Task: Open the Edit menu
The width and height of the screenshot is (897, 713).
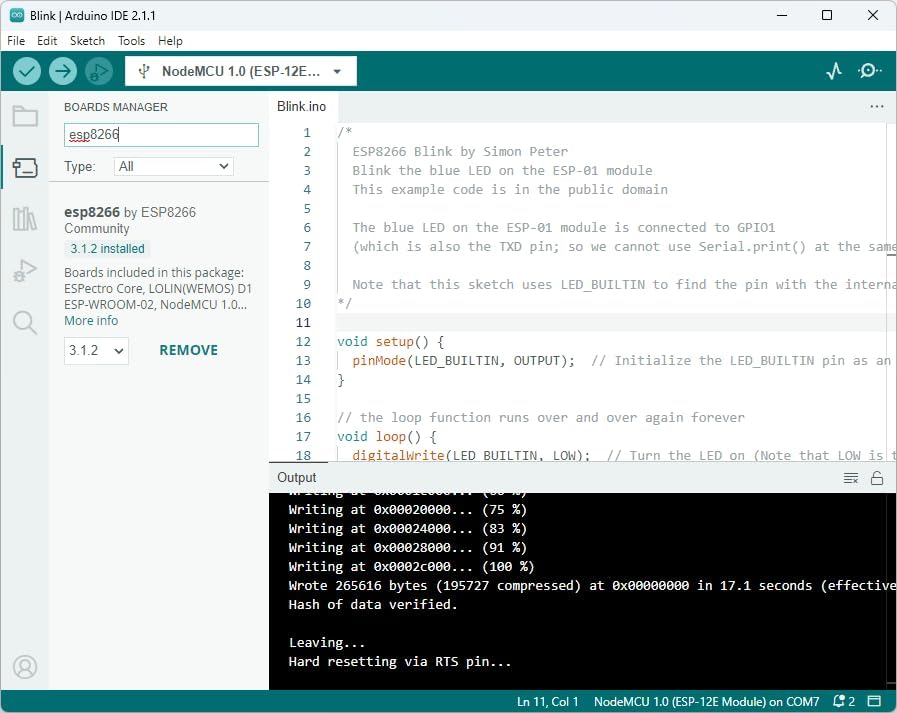Action: coord(47,41)
